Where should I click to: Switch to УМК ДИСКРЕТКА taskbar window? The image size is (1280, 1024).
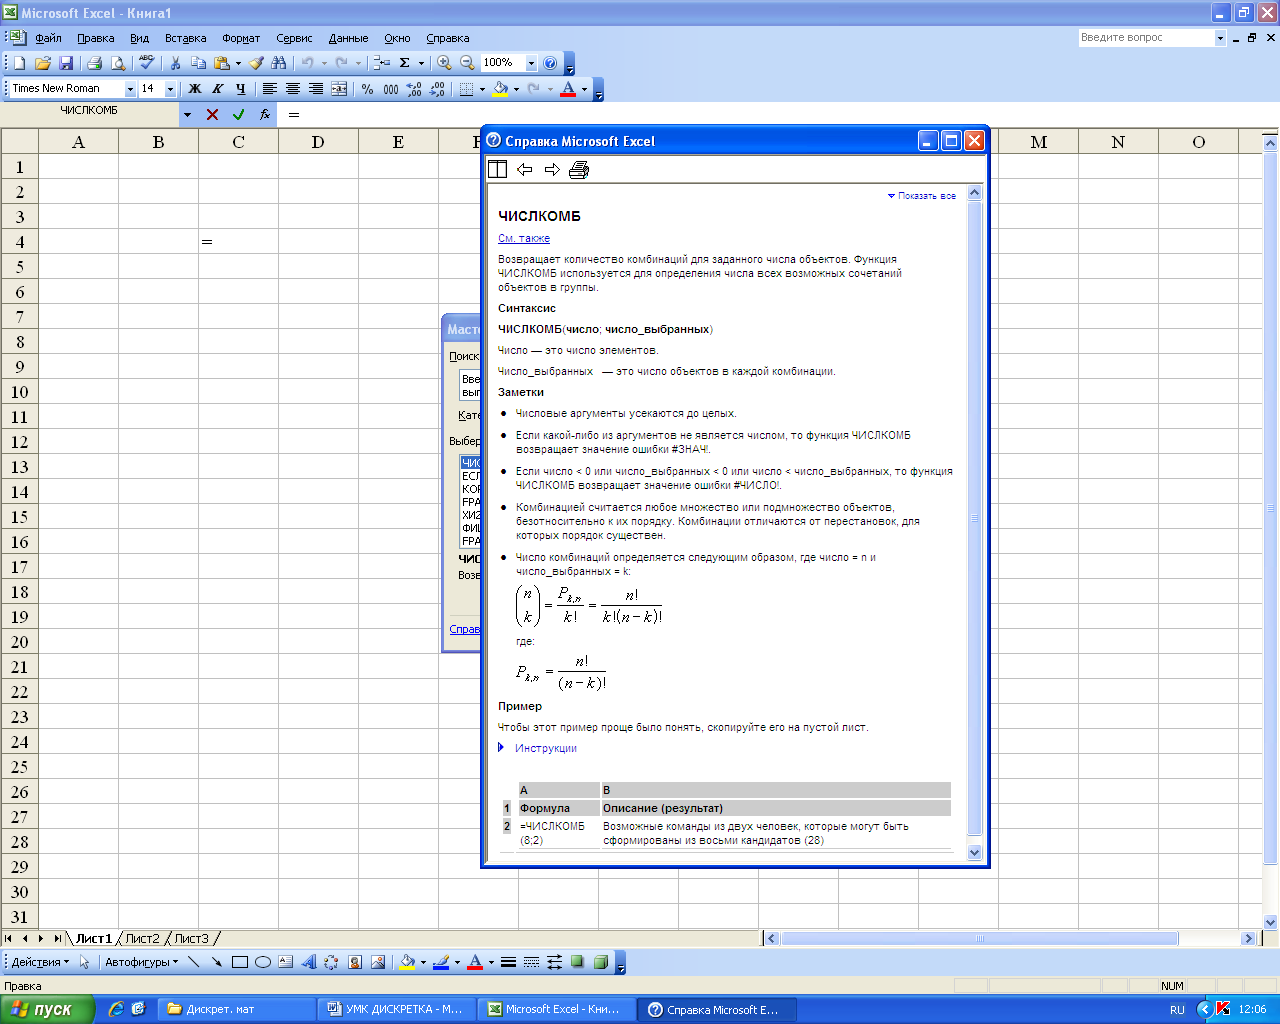pos(396,1009)
